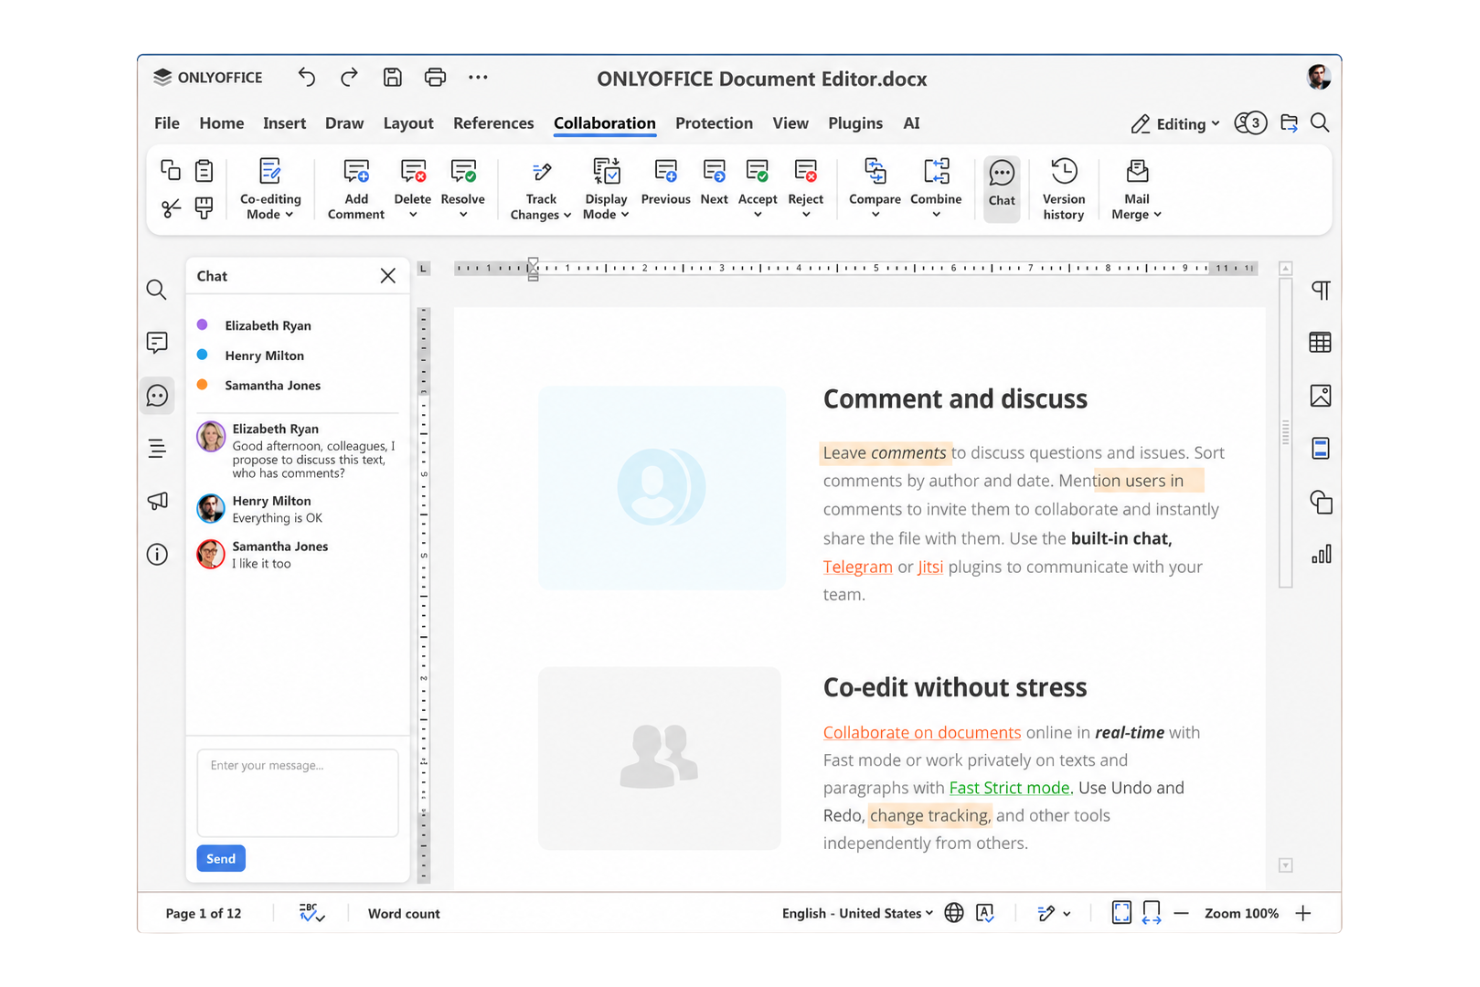This screenshot has height=987, width=1480.
Task: Expand the Accept changes dropdown
Action: click(x=758, y=215)
